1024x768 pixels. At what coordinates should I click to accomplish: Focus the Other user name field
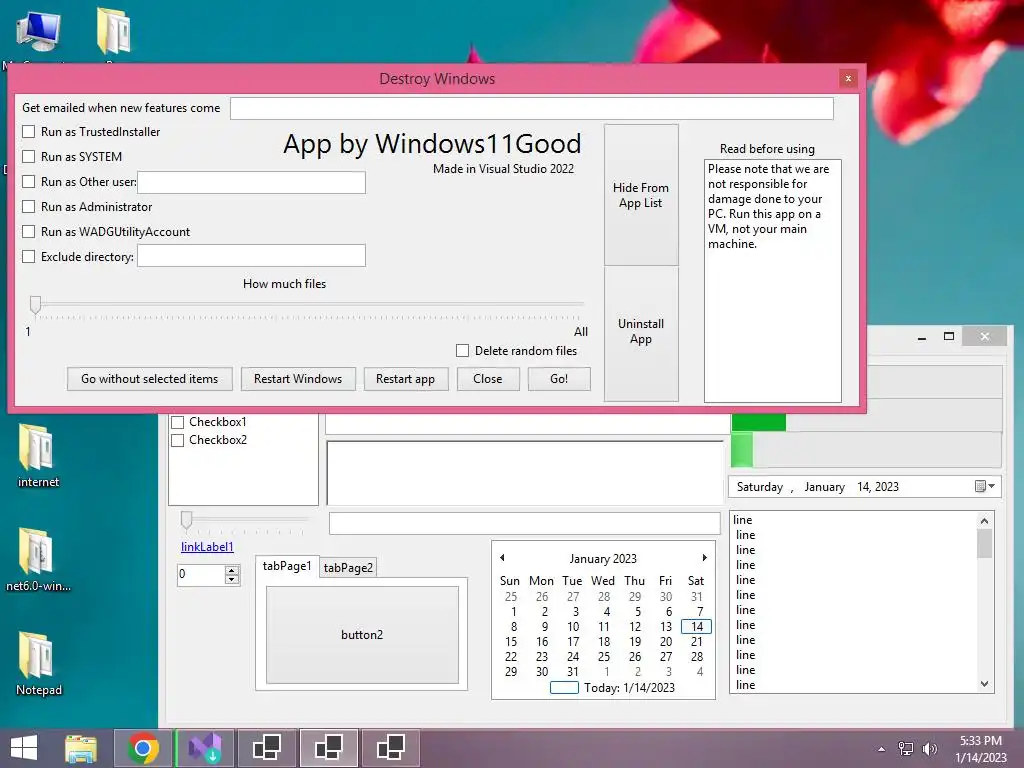tap(251, 182)
